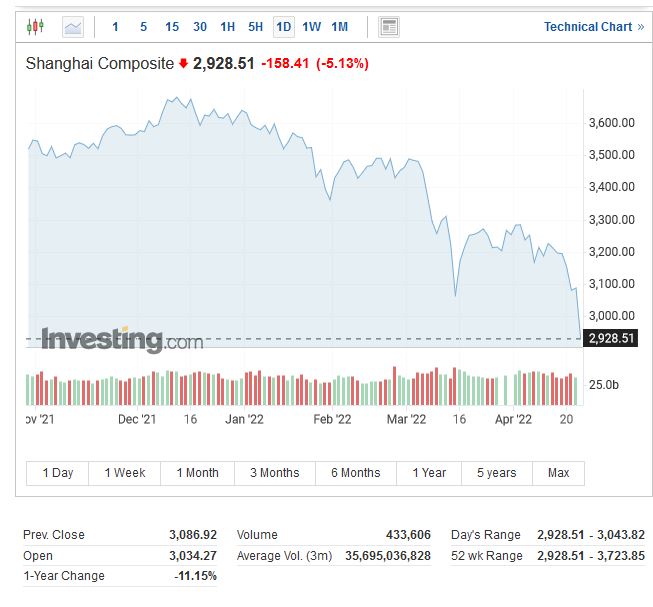Viewport: 653px width, 607px height.
Task: Click the Investing.com watermark logo
Action: [121, 340]
